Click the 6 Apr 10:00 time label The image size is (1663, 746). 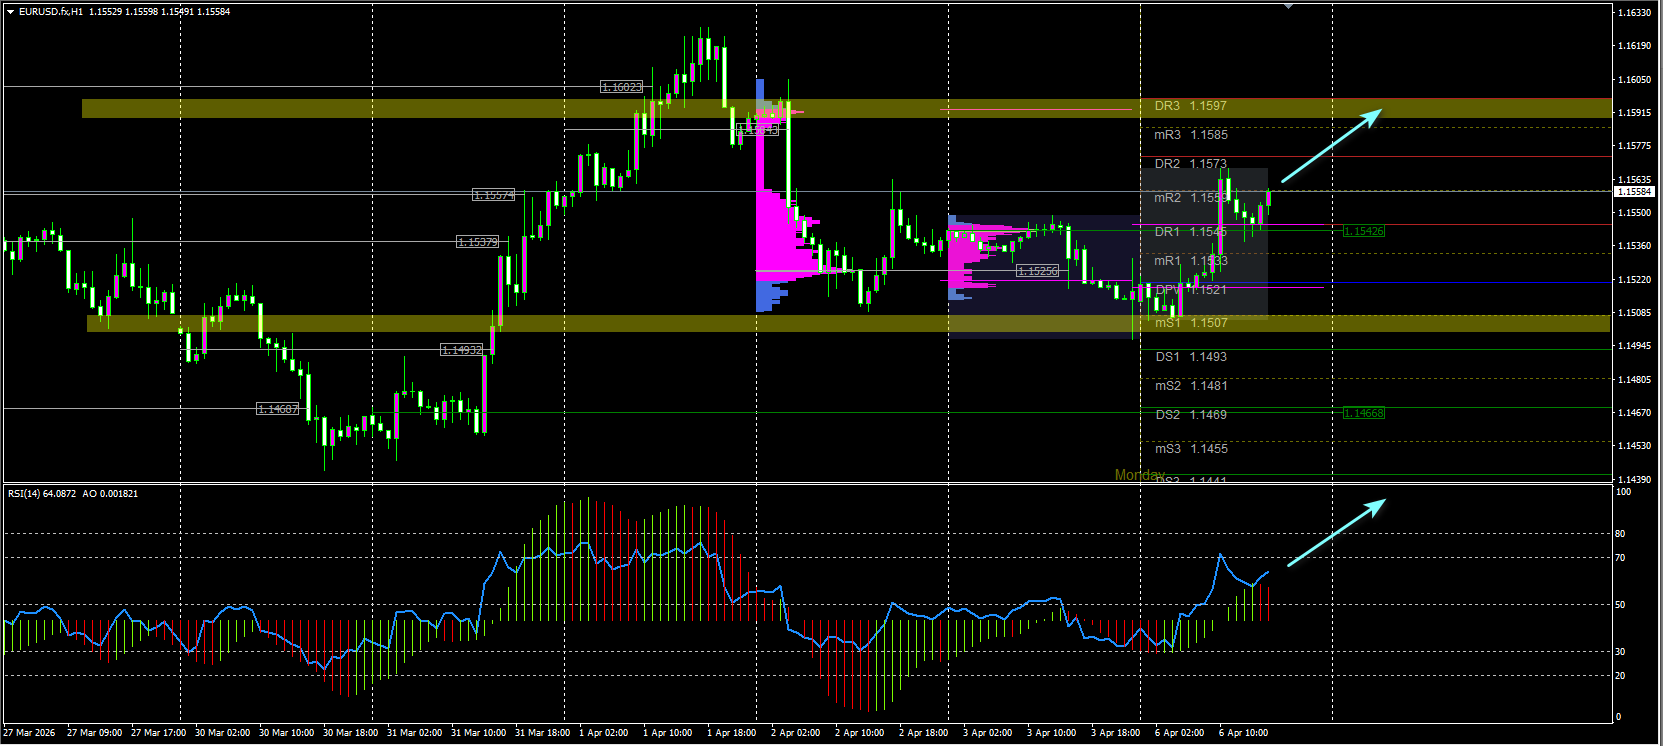pos(1244,733)
